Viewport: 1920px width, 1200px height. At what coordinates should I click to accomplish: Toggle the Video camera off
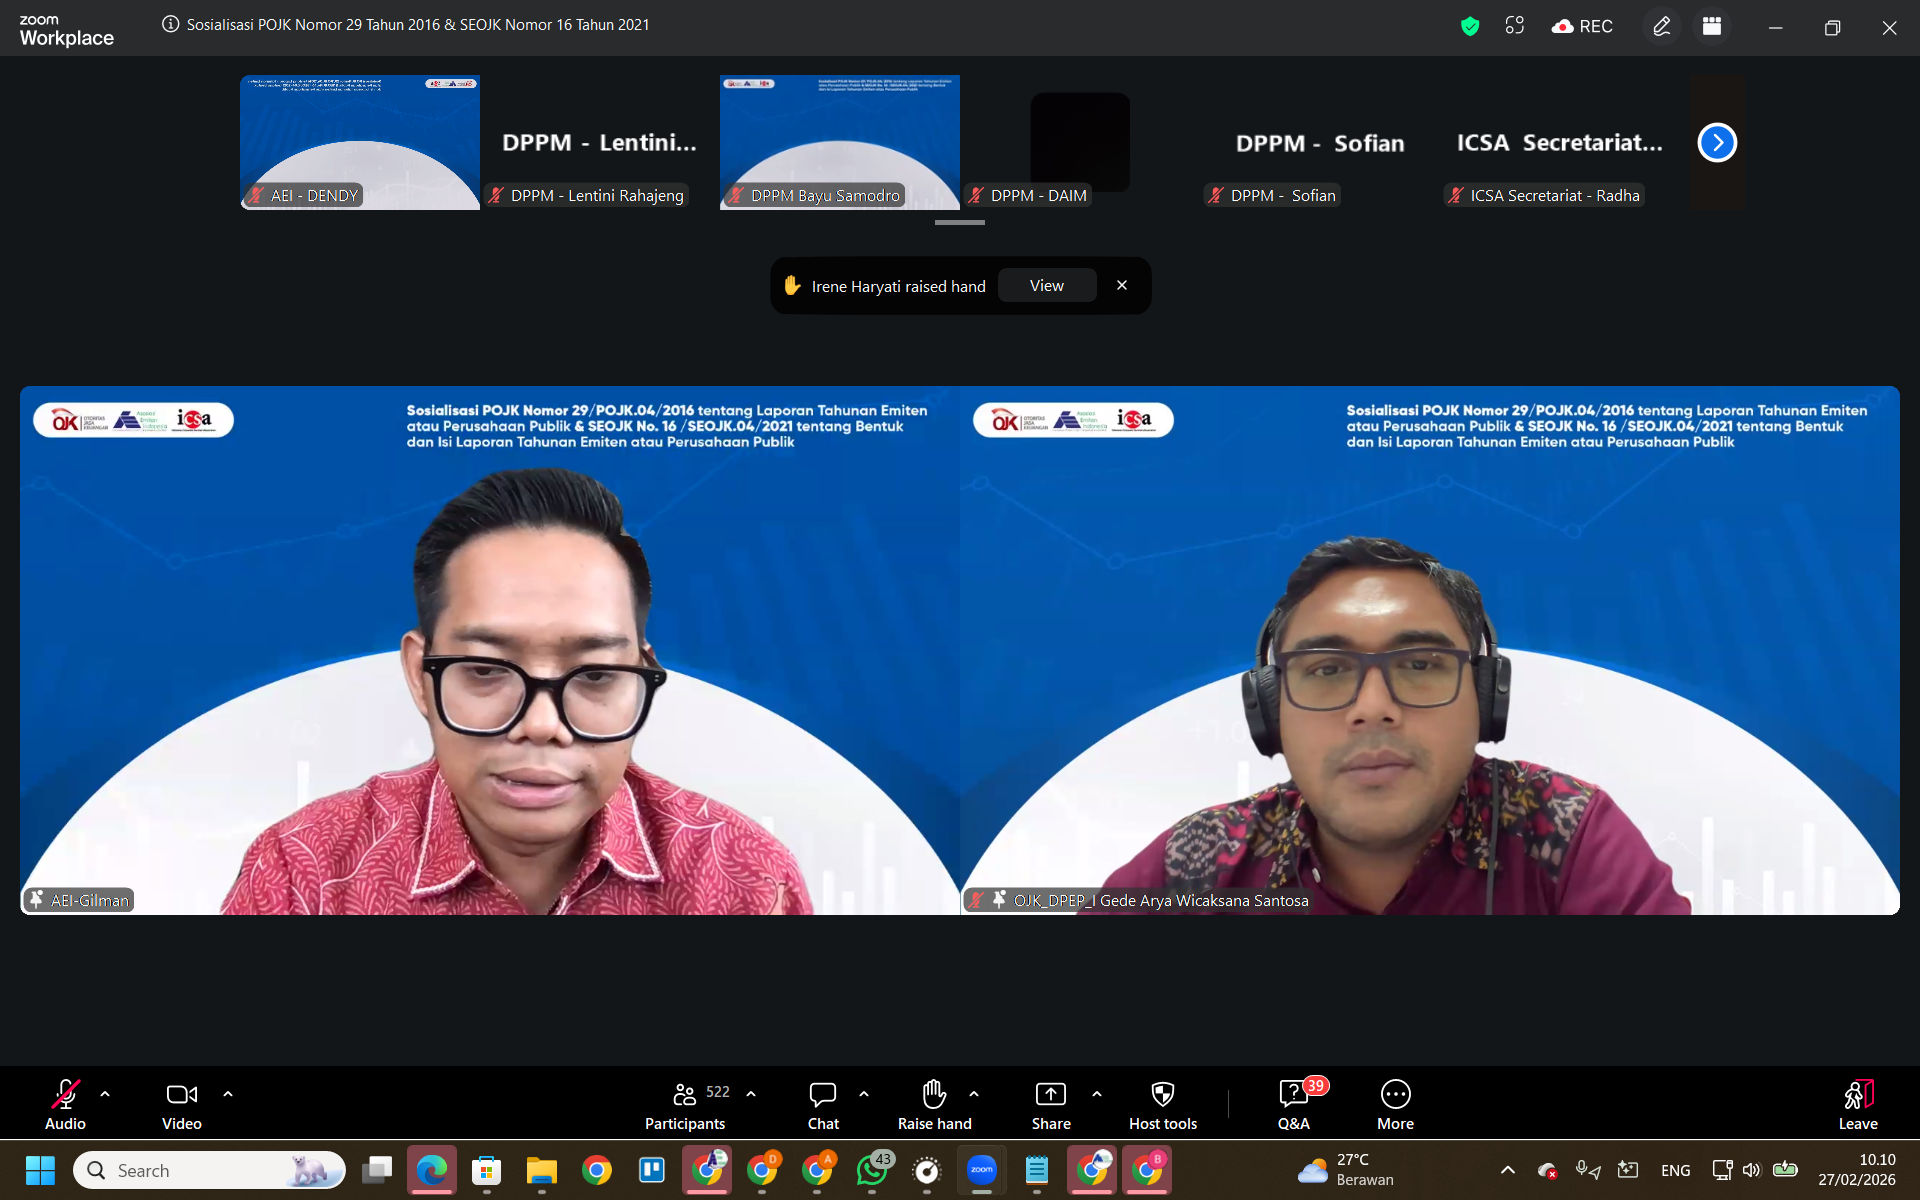(181, 1104)
